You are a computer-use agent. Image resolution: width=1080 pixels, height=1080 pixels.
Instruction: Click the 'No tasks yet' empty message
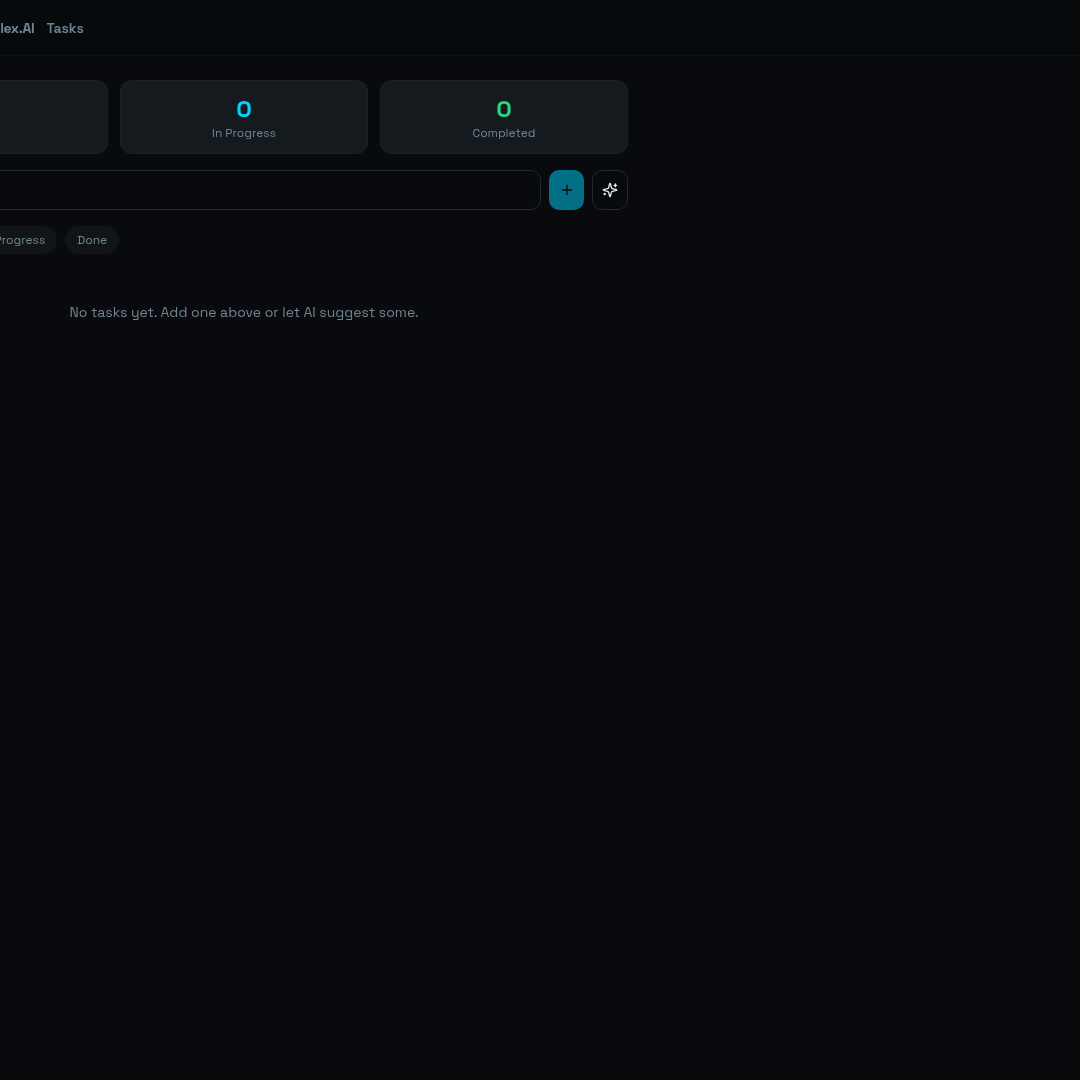(x=244, y=312)
